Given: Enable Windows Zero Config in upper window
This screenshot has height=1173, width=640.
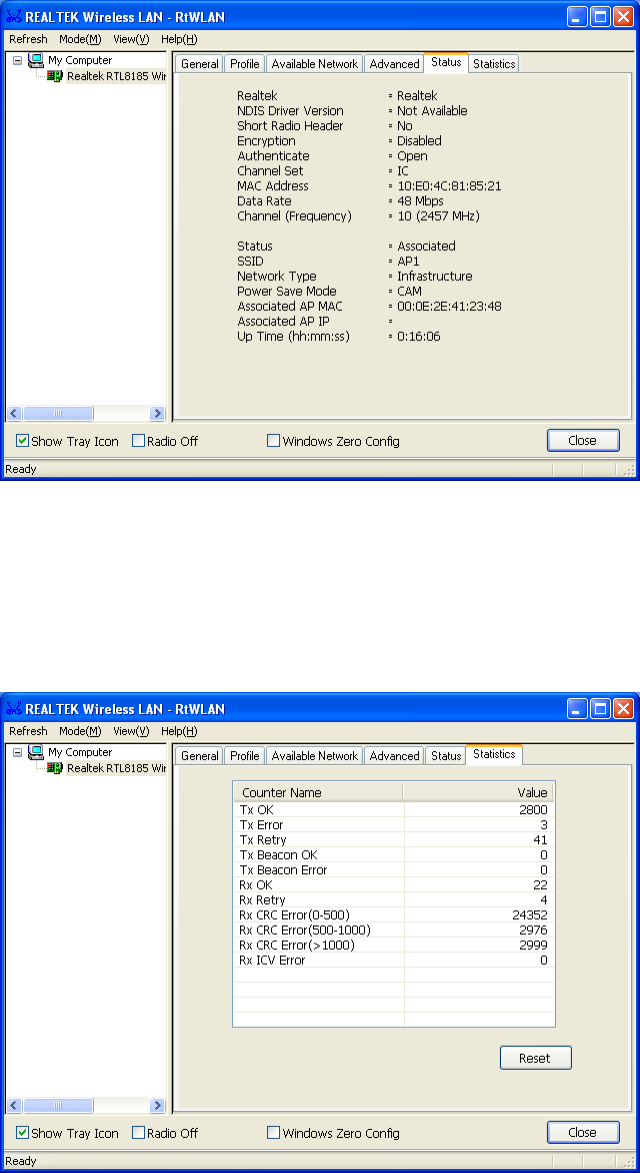Looking at the screenshot, I should point(273,441).
